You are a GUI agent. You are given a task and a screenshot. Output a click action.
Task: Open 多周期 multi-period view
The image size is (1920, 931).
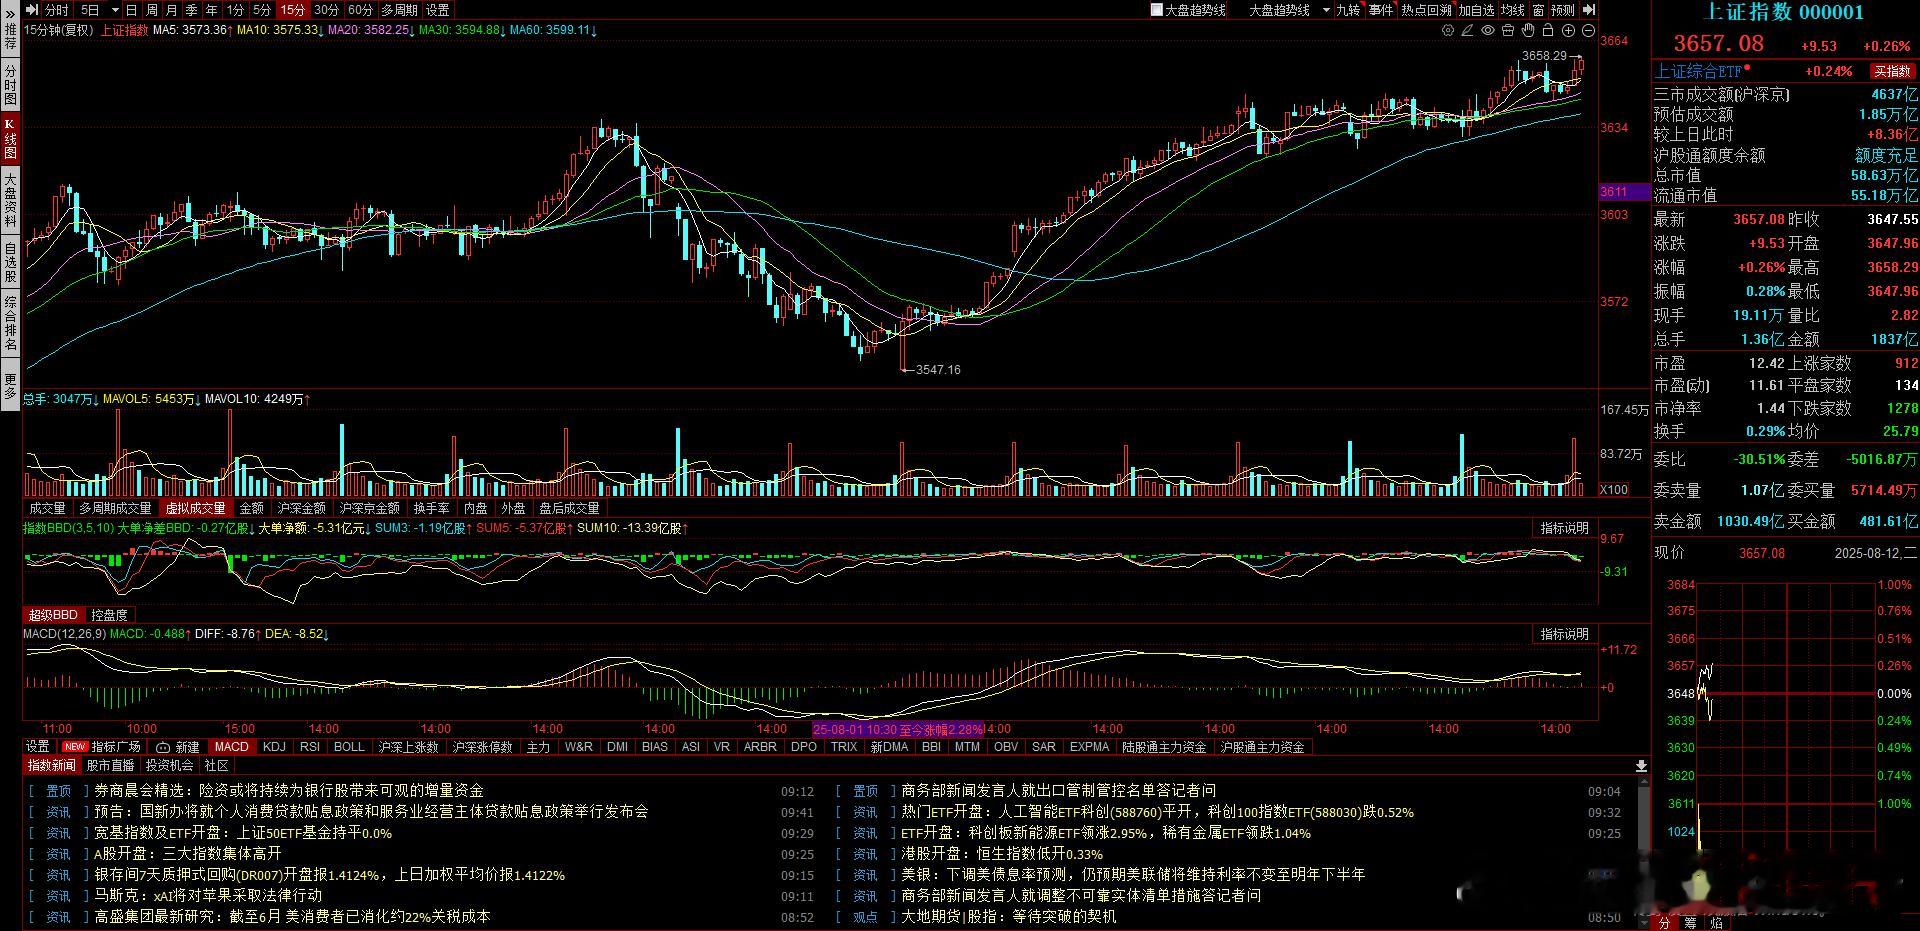point(399,10)
